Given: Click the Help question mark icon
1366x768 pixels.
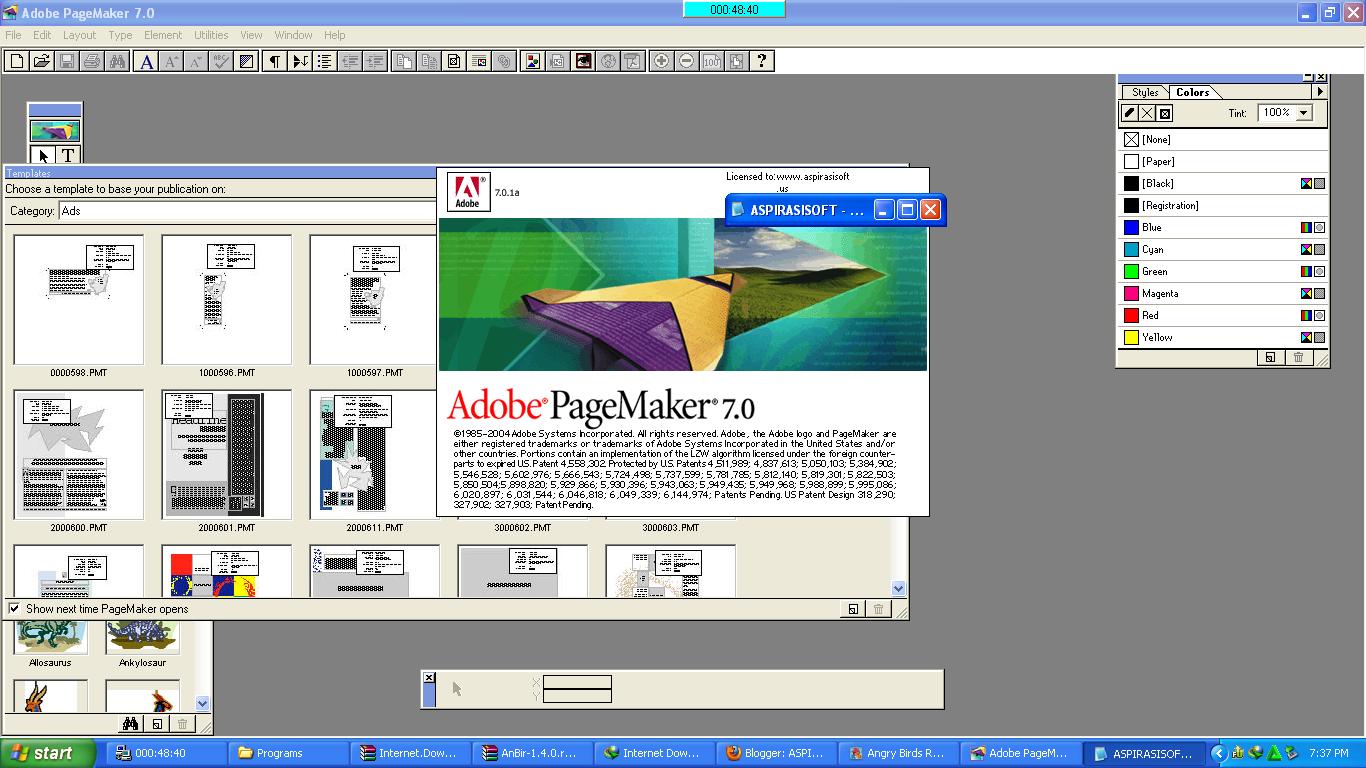Looking at the screenshot, I should coord(761,61).
